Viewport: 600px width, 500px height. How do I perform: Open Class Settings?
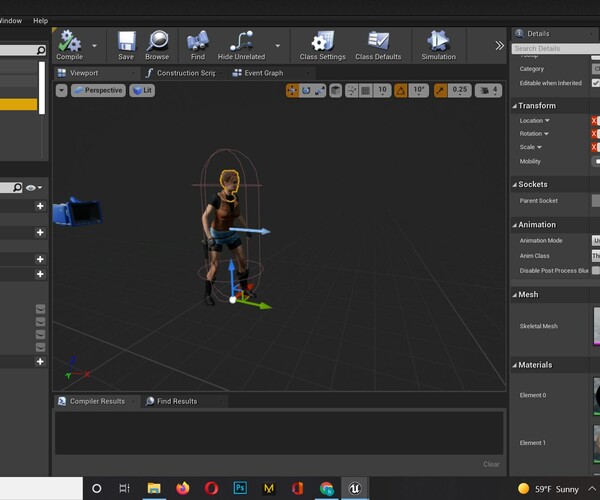(x=323, y=46)
